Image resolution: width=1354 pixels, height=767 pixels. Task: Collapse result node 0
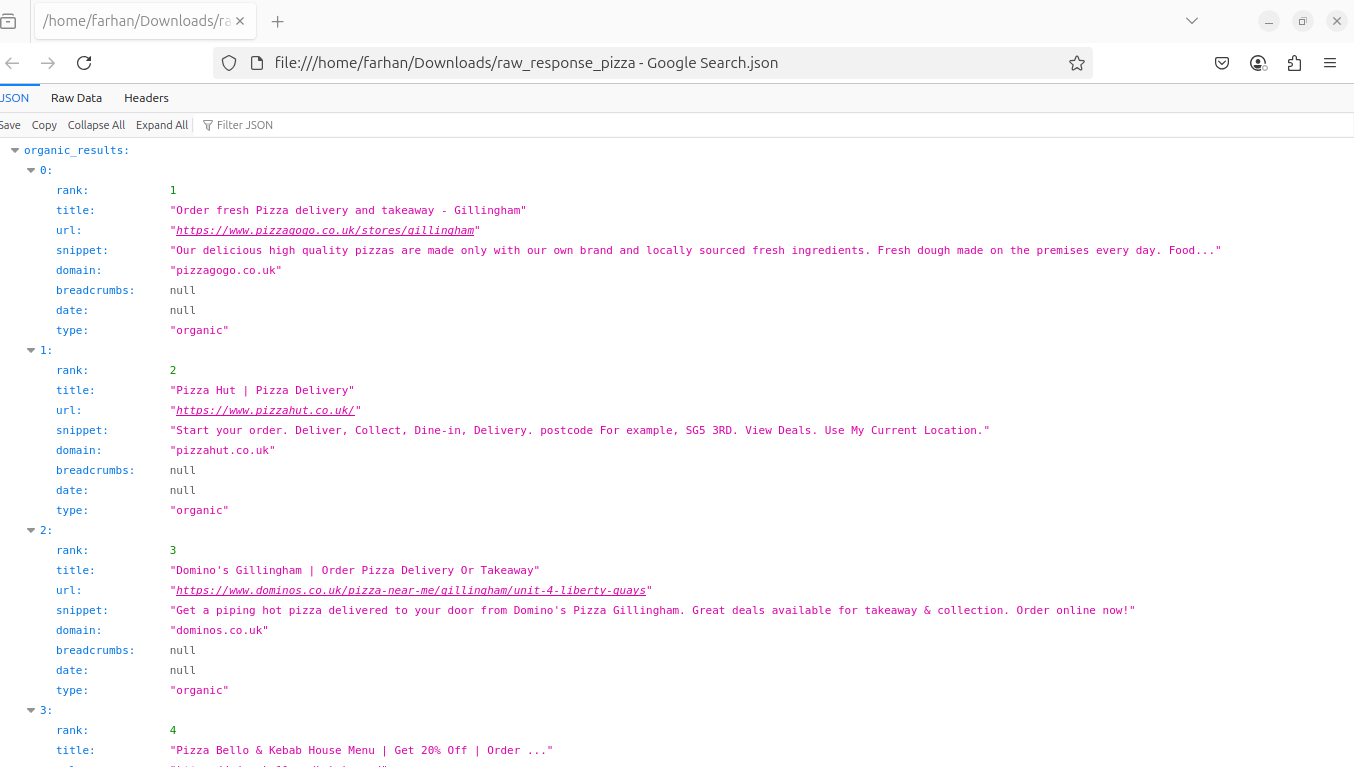pos(31,170)
